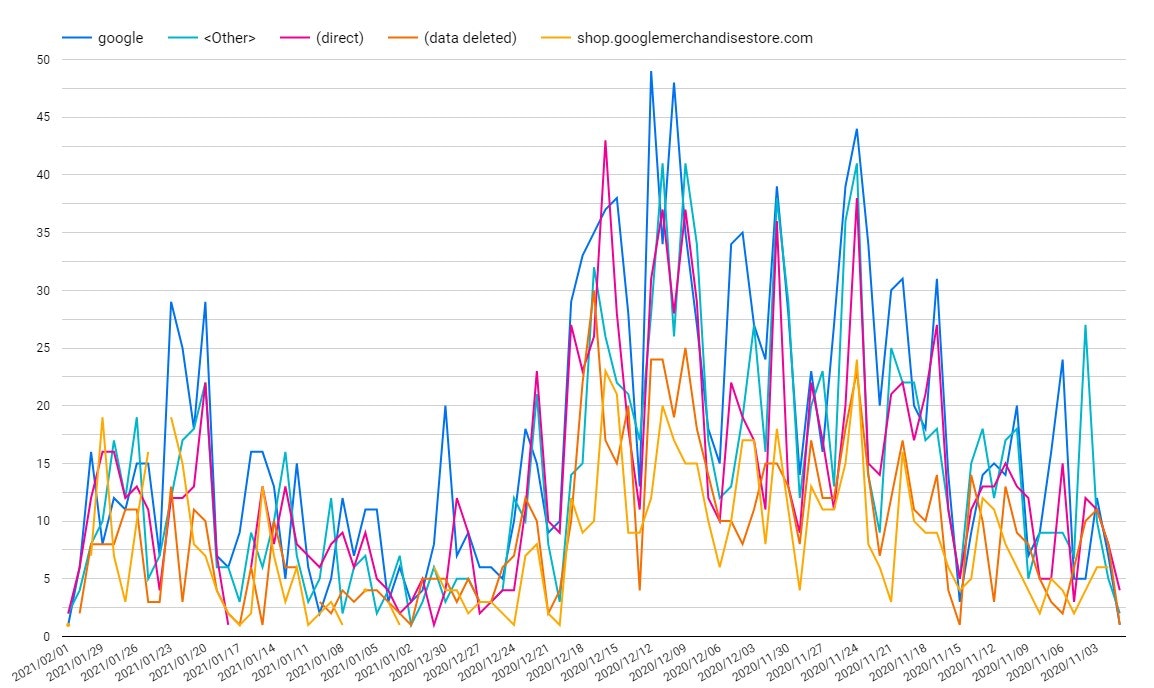This screenshot has height=688, width=1154.
Task: Click the 2021/01/23 x-axis date label
Action: click(x=144, y=662)
